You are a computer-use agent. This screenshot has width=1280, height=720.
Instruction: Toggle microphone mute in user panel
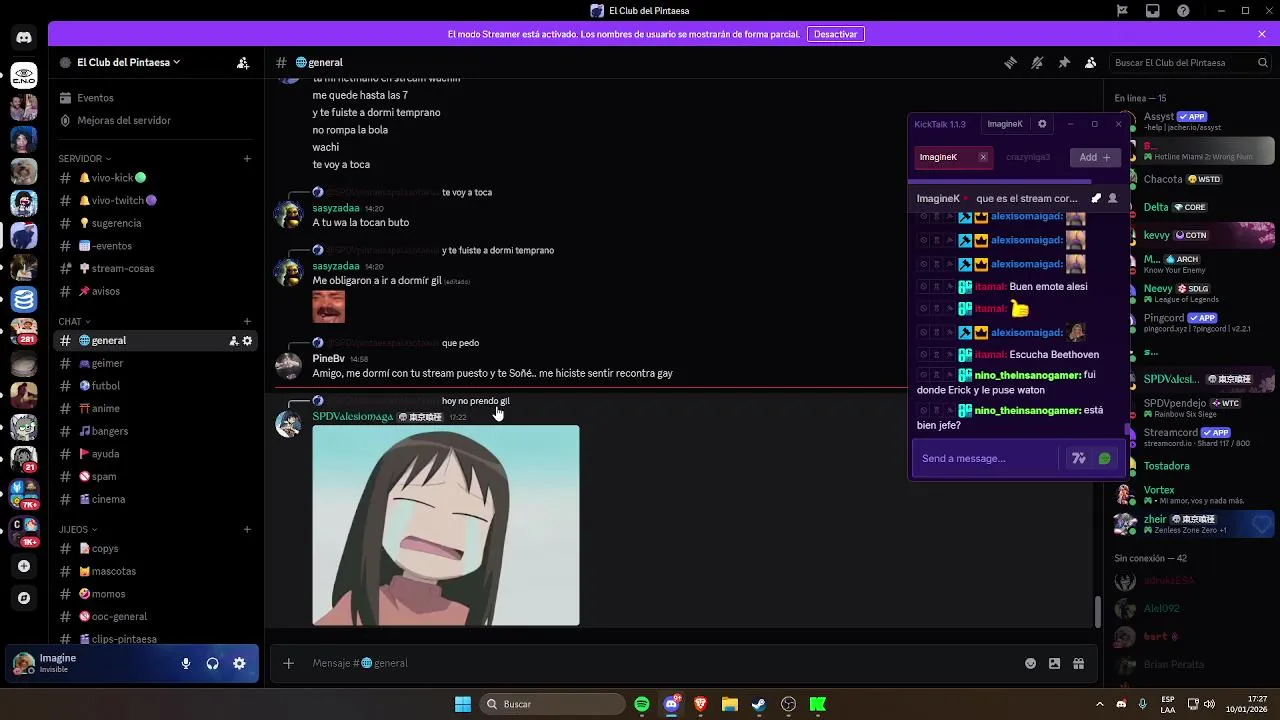click(x=186, y=663)
